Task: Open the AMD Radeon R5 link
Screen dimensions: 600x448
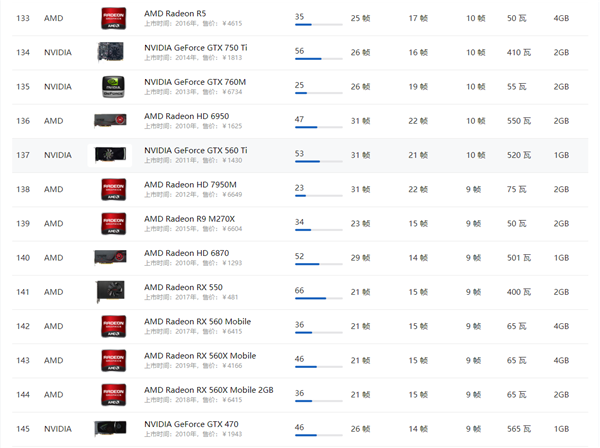Action: [175, 14]
